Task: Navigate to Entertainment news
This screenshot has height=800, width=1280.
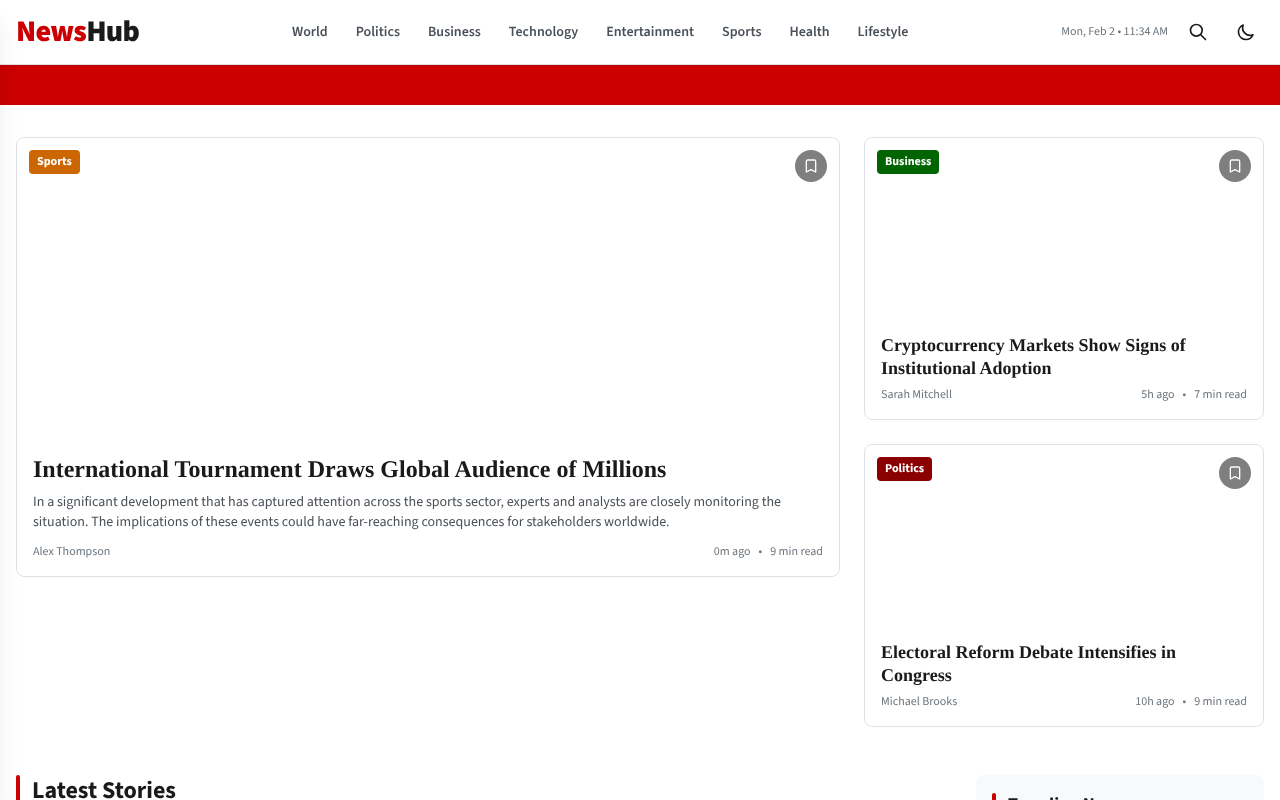Action: point(649,32)
